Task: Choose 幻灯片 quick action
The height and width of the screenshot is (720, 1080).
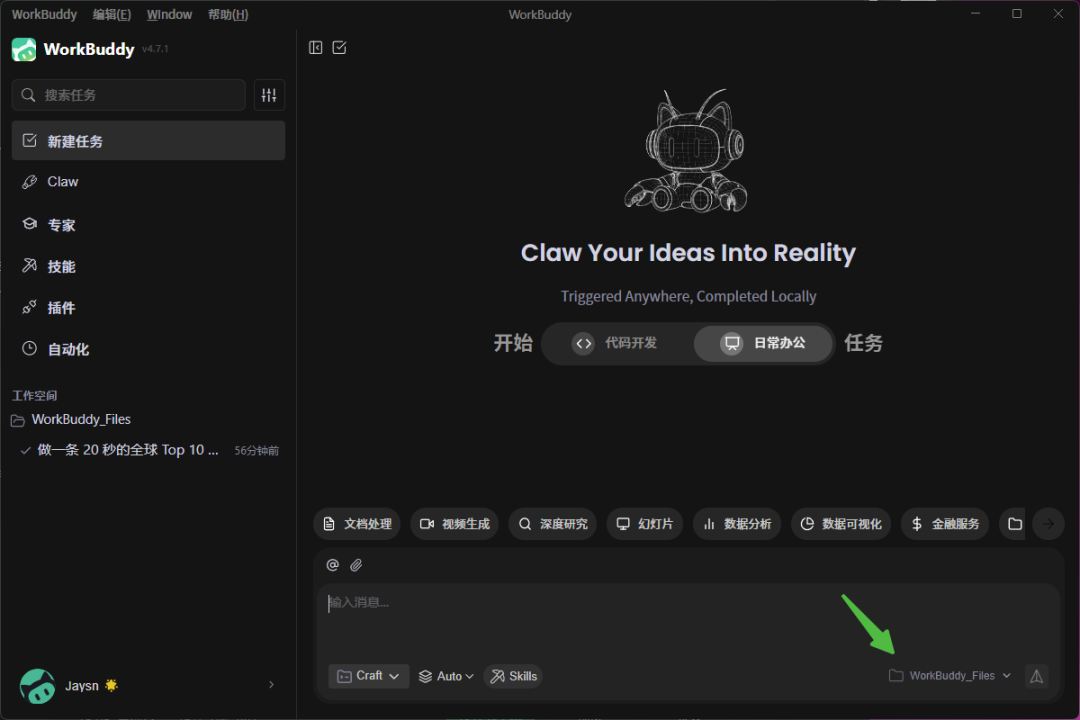Action: pos(645,524)
